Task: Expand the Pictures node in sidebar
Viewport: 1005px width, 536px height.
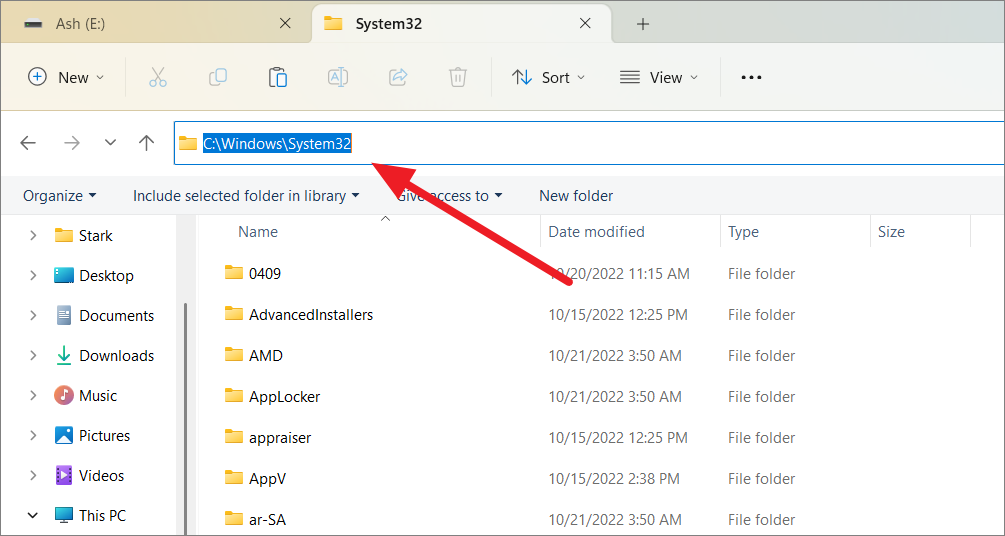Action: tap(33, 435)
